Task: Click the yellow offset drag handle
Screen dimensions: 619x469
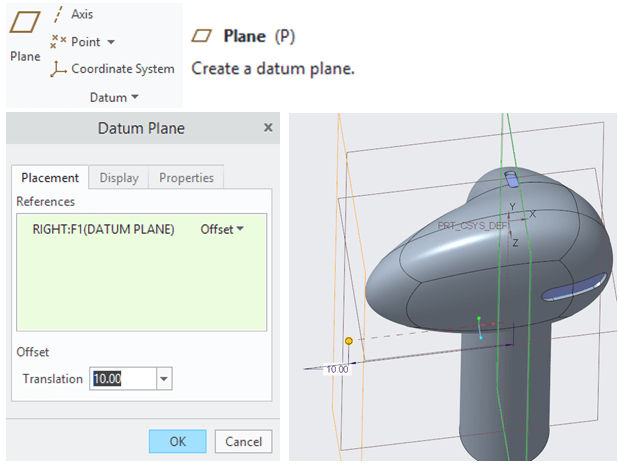Action: 349,341
